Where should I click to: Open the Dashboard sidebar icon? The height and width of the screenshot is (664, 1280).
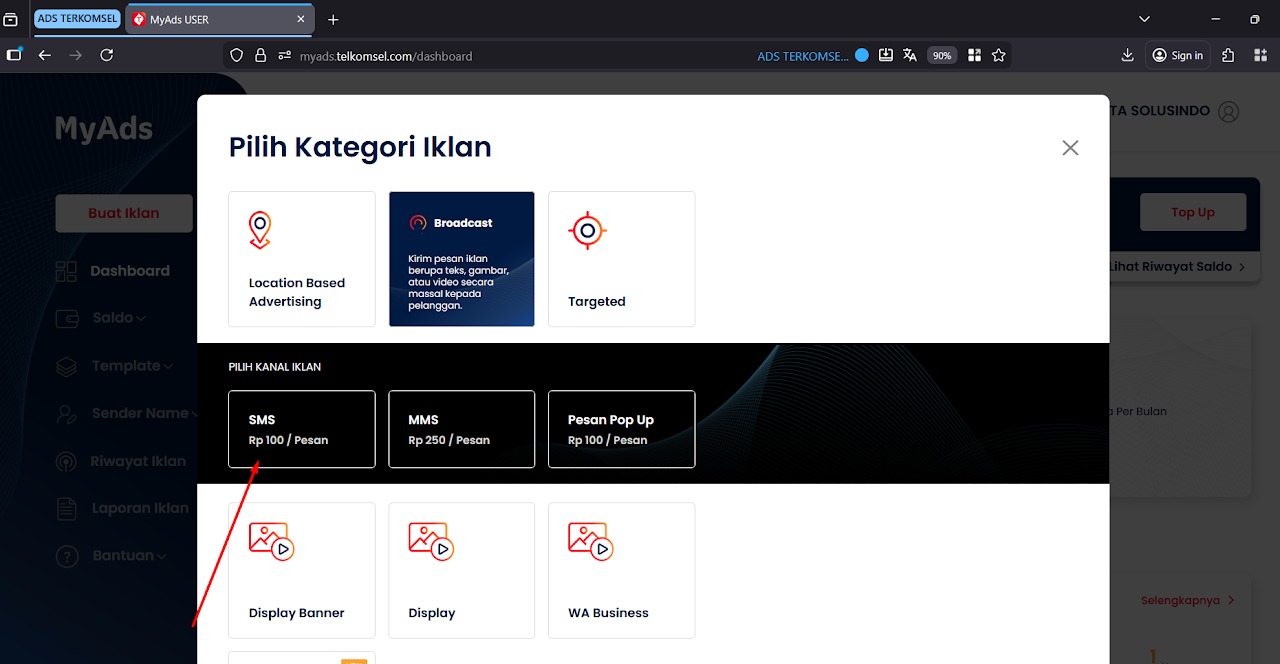(66, 271)
